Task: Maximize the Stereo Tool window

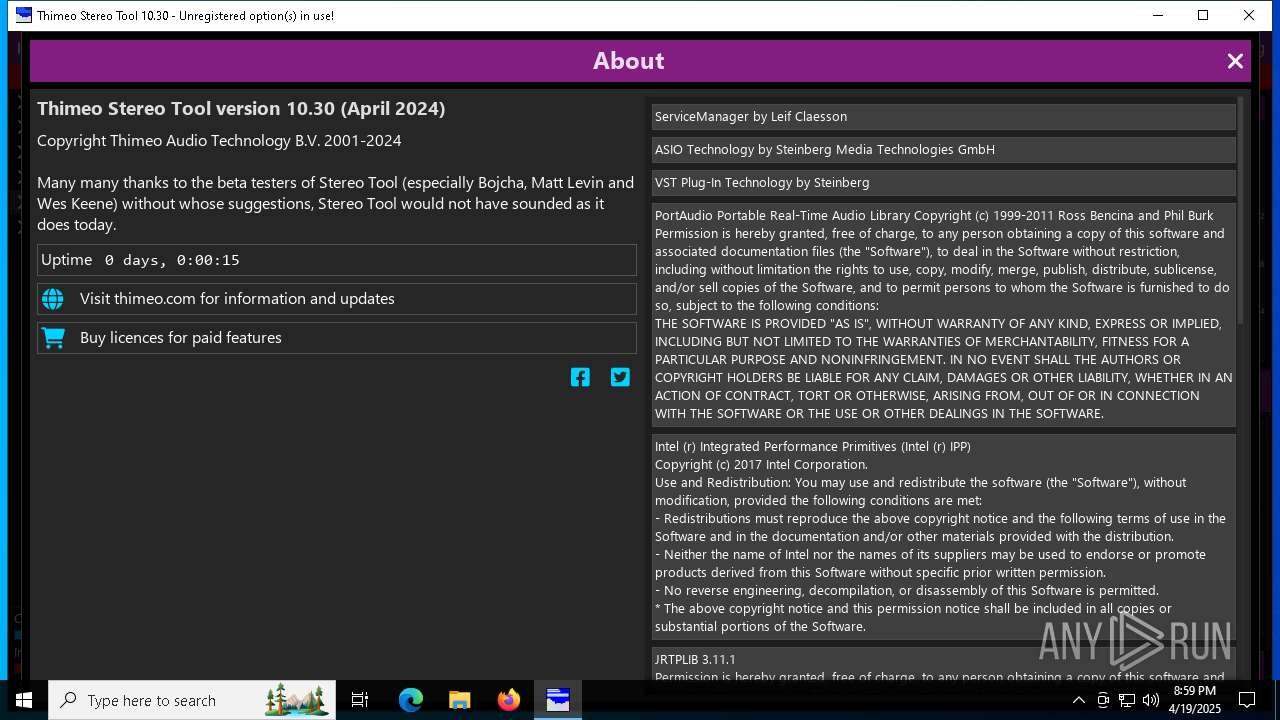Action: (1203, 15)
